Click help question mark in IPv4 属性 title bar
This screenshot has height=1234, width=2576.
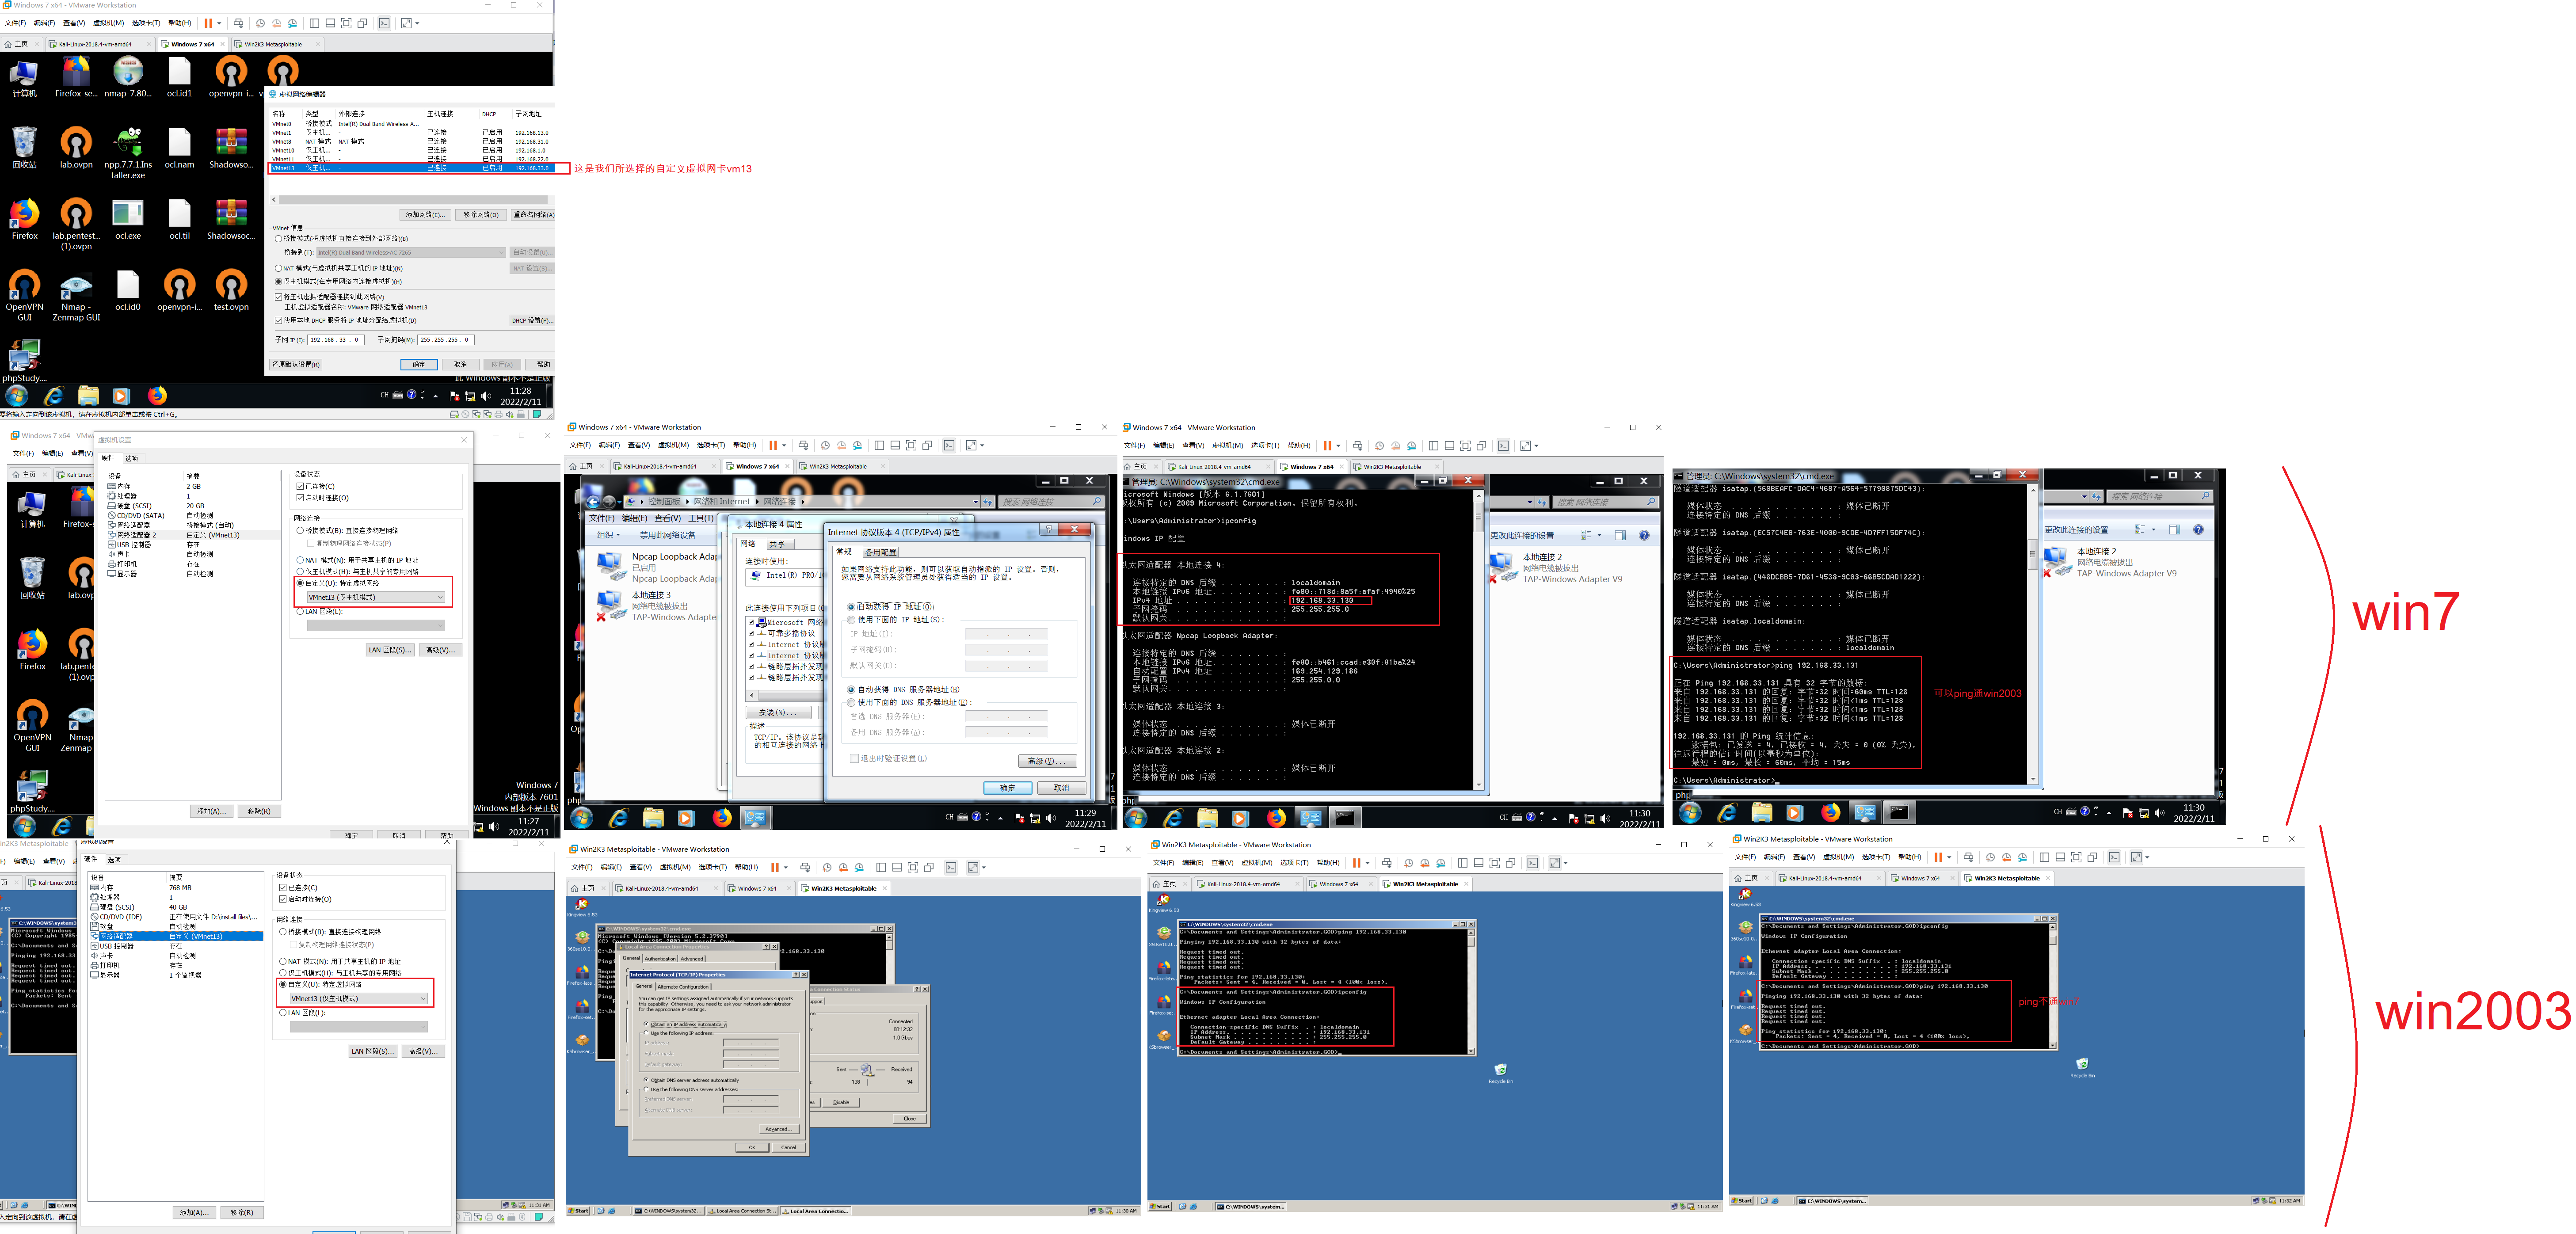click(x=1048, y=529)
